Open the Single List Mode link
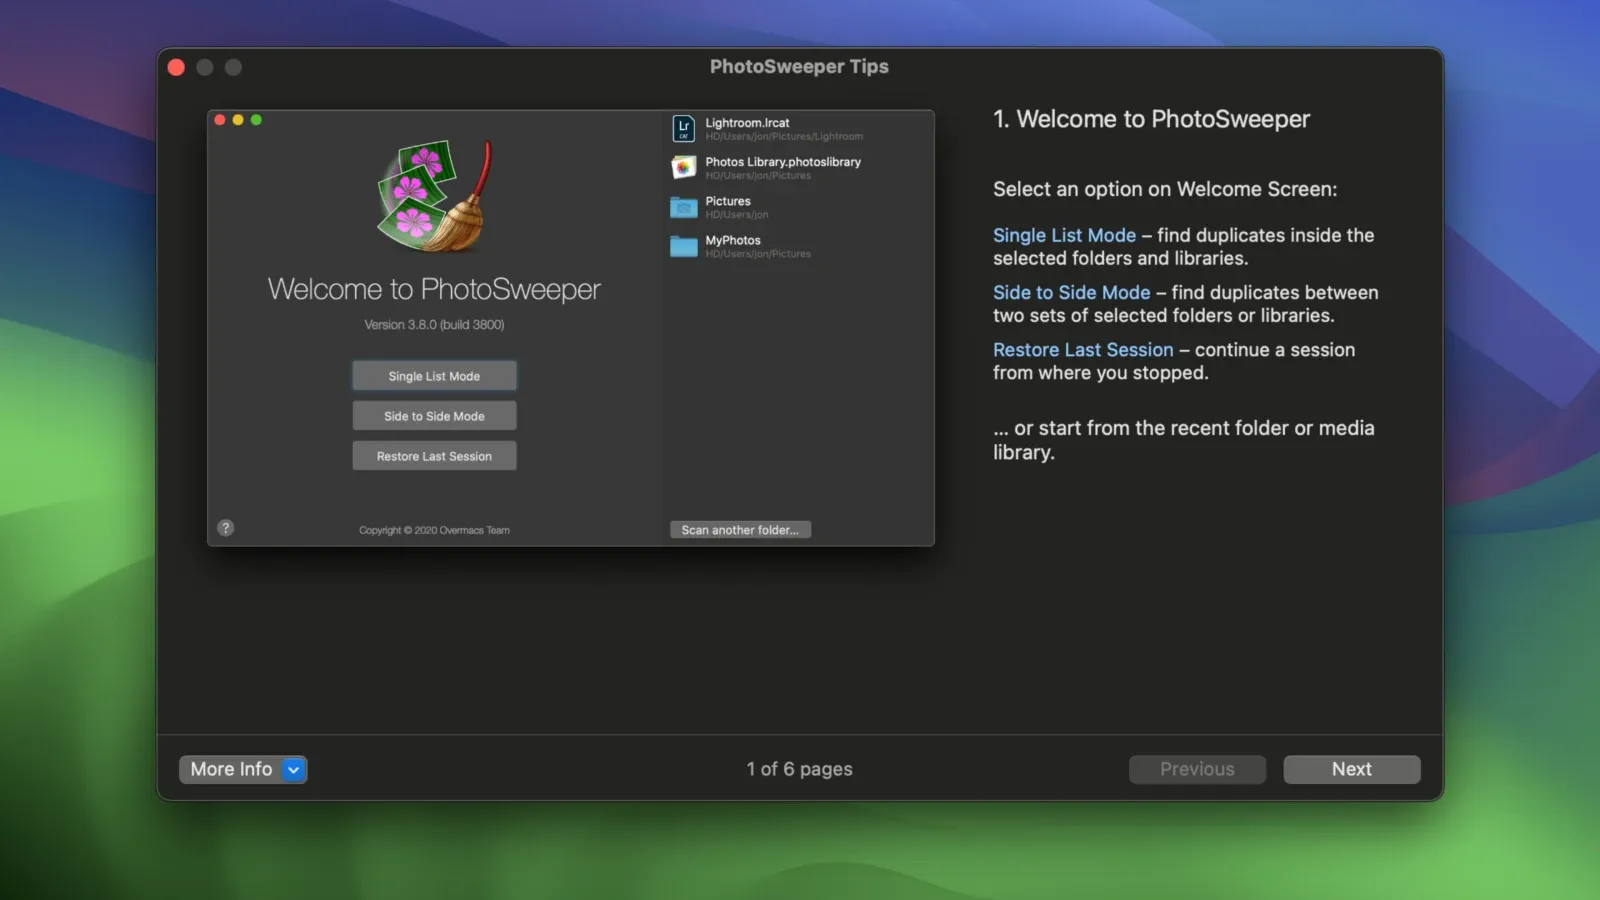The image size is (1600, 900). (1063, 235)
